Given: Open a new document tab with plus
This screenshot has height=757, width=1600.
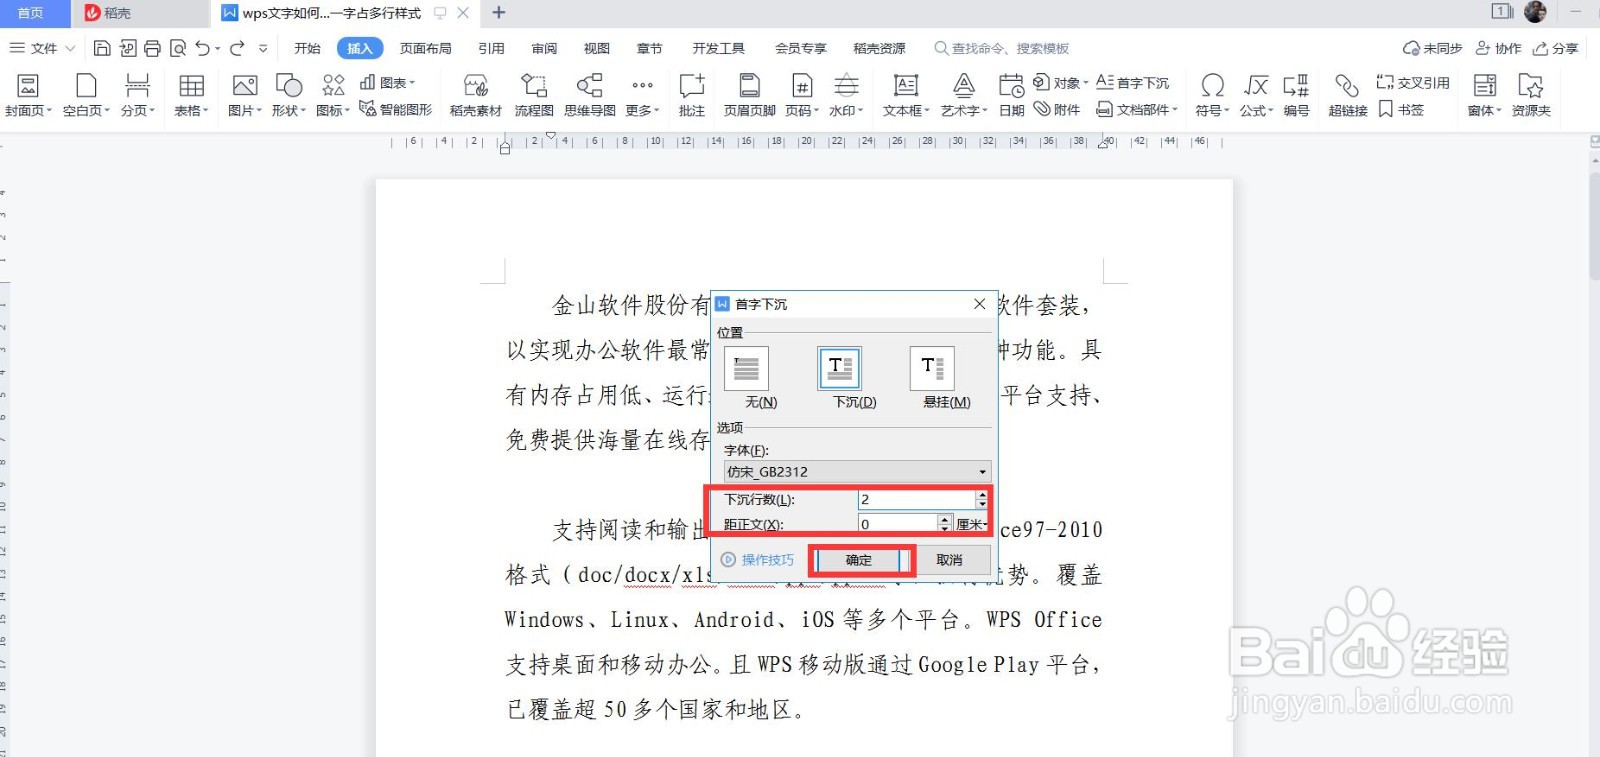Looking at the screenshot, I should click(x=499, y=13).
